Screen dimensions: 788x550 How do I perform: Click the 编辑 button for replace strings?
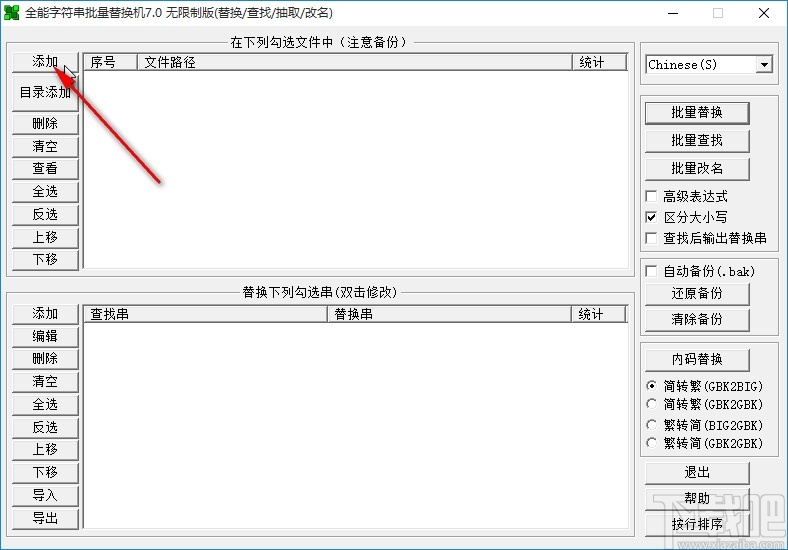pyautogui.click(x=45, y=336)
